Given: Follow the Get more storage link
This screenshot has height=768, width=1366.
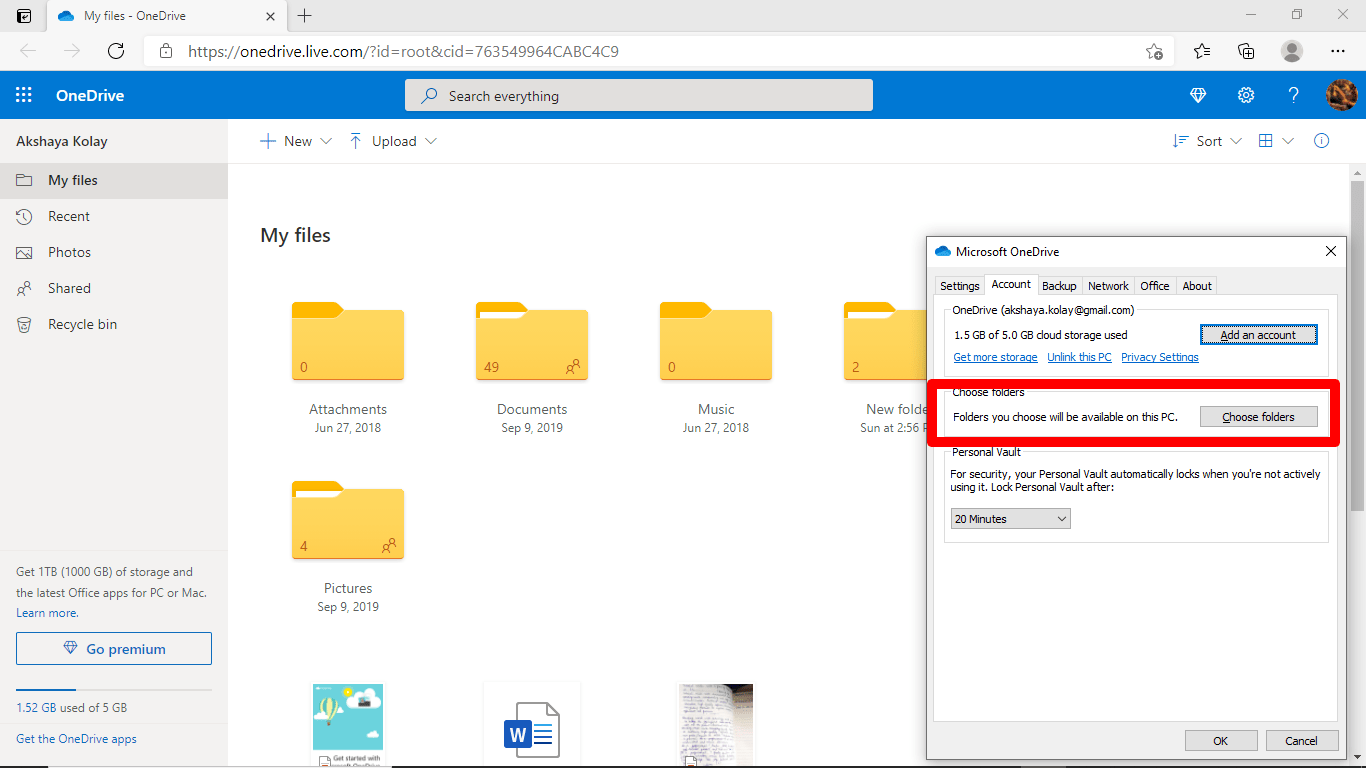Looking at the screenshot, I should click(x=995, y=357).
